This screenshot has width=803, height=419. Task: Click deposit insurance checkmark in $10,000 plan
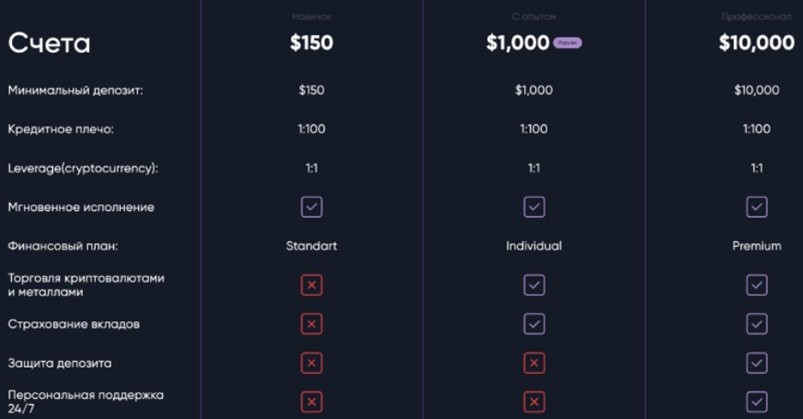pyautogui.click(x=757, y=324)
